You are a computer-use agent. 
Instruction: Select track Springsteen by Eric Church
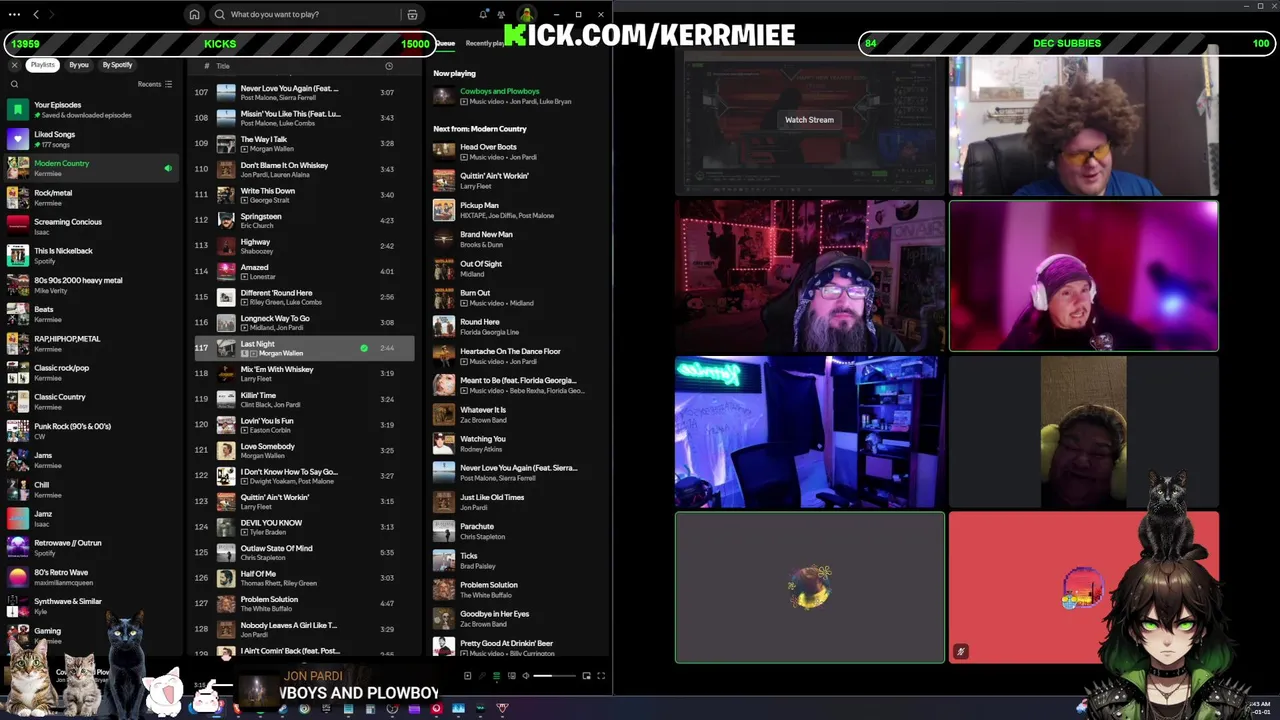coord(304,220)
